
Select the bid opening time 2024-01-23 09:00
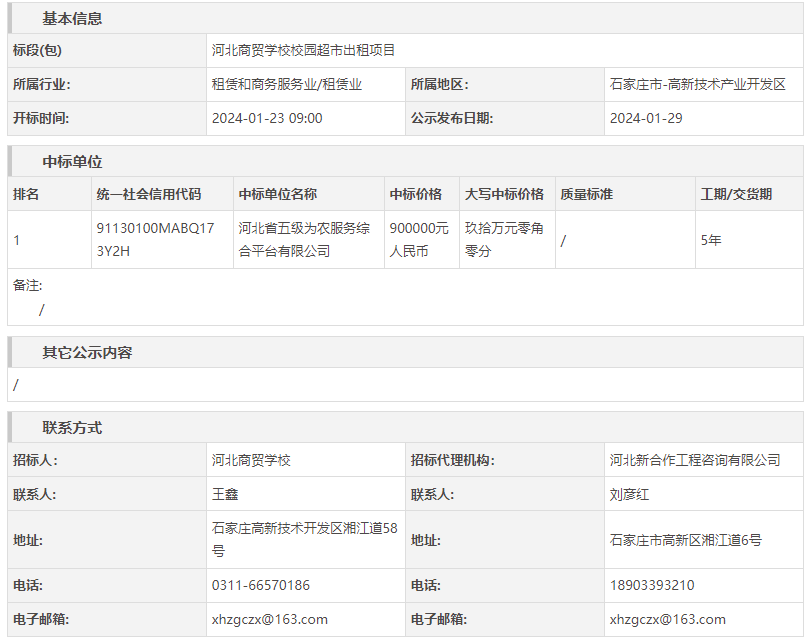coord(267,118)
